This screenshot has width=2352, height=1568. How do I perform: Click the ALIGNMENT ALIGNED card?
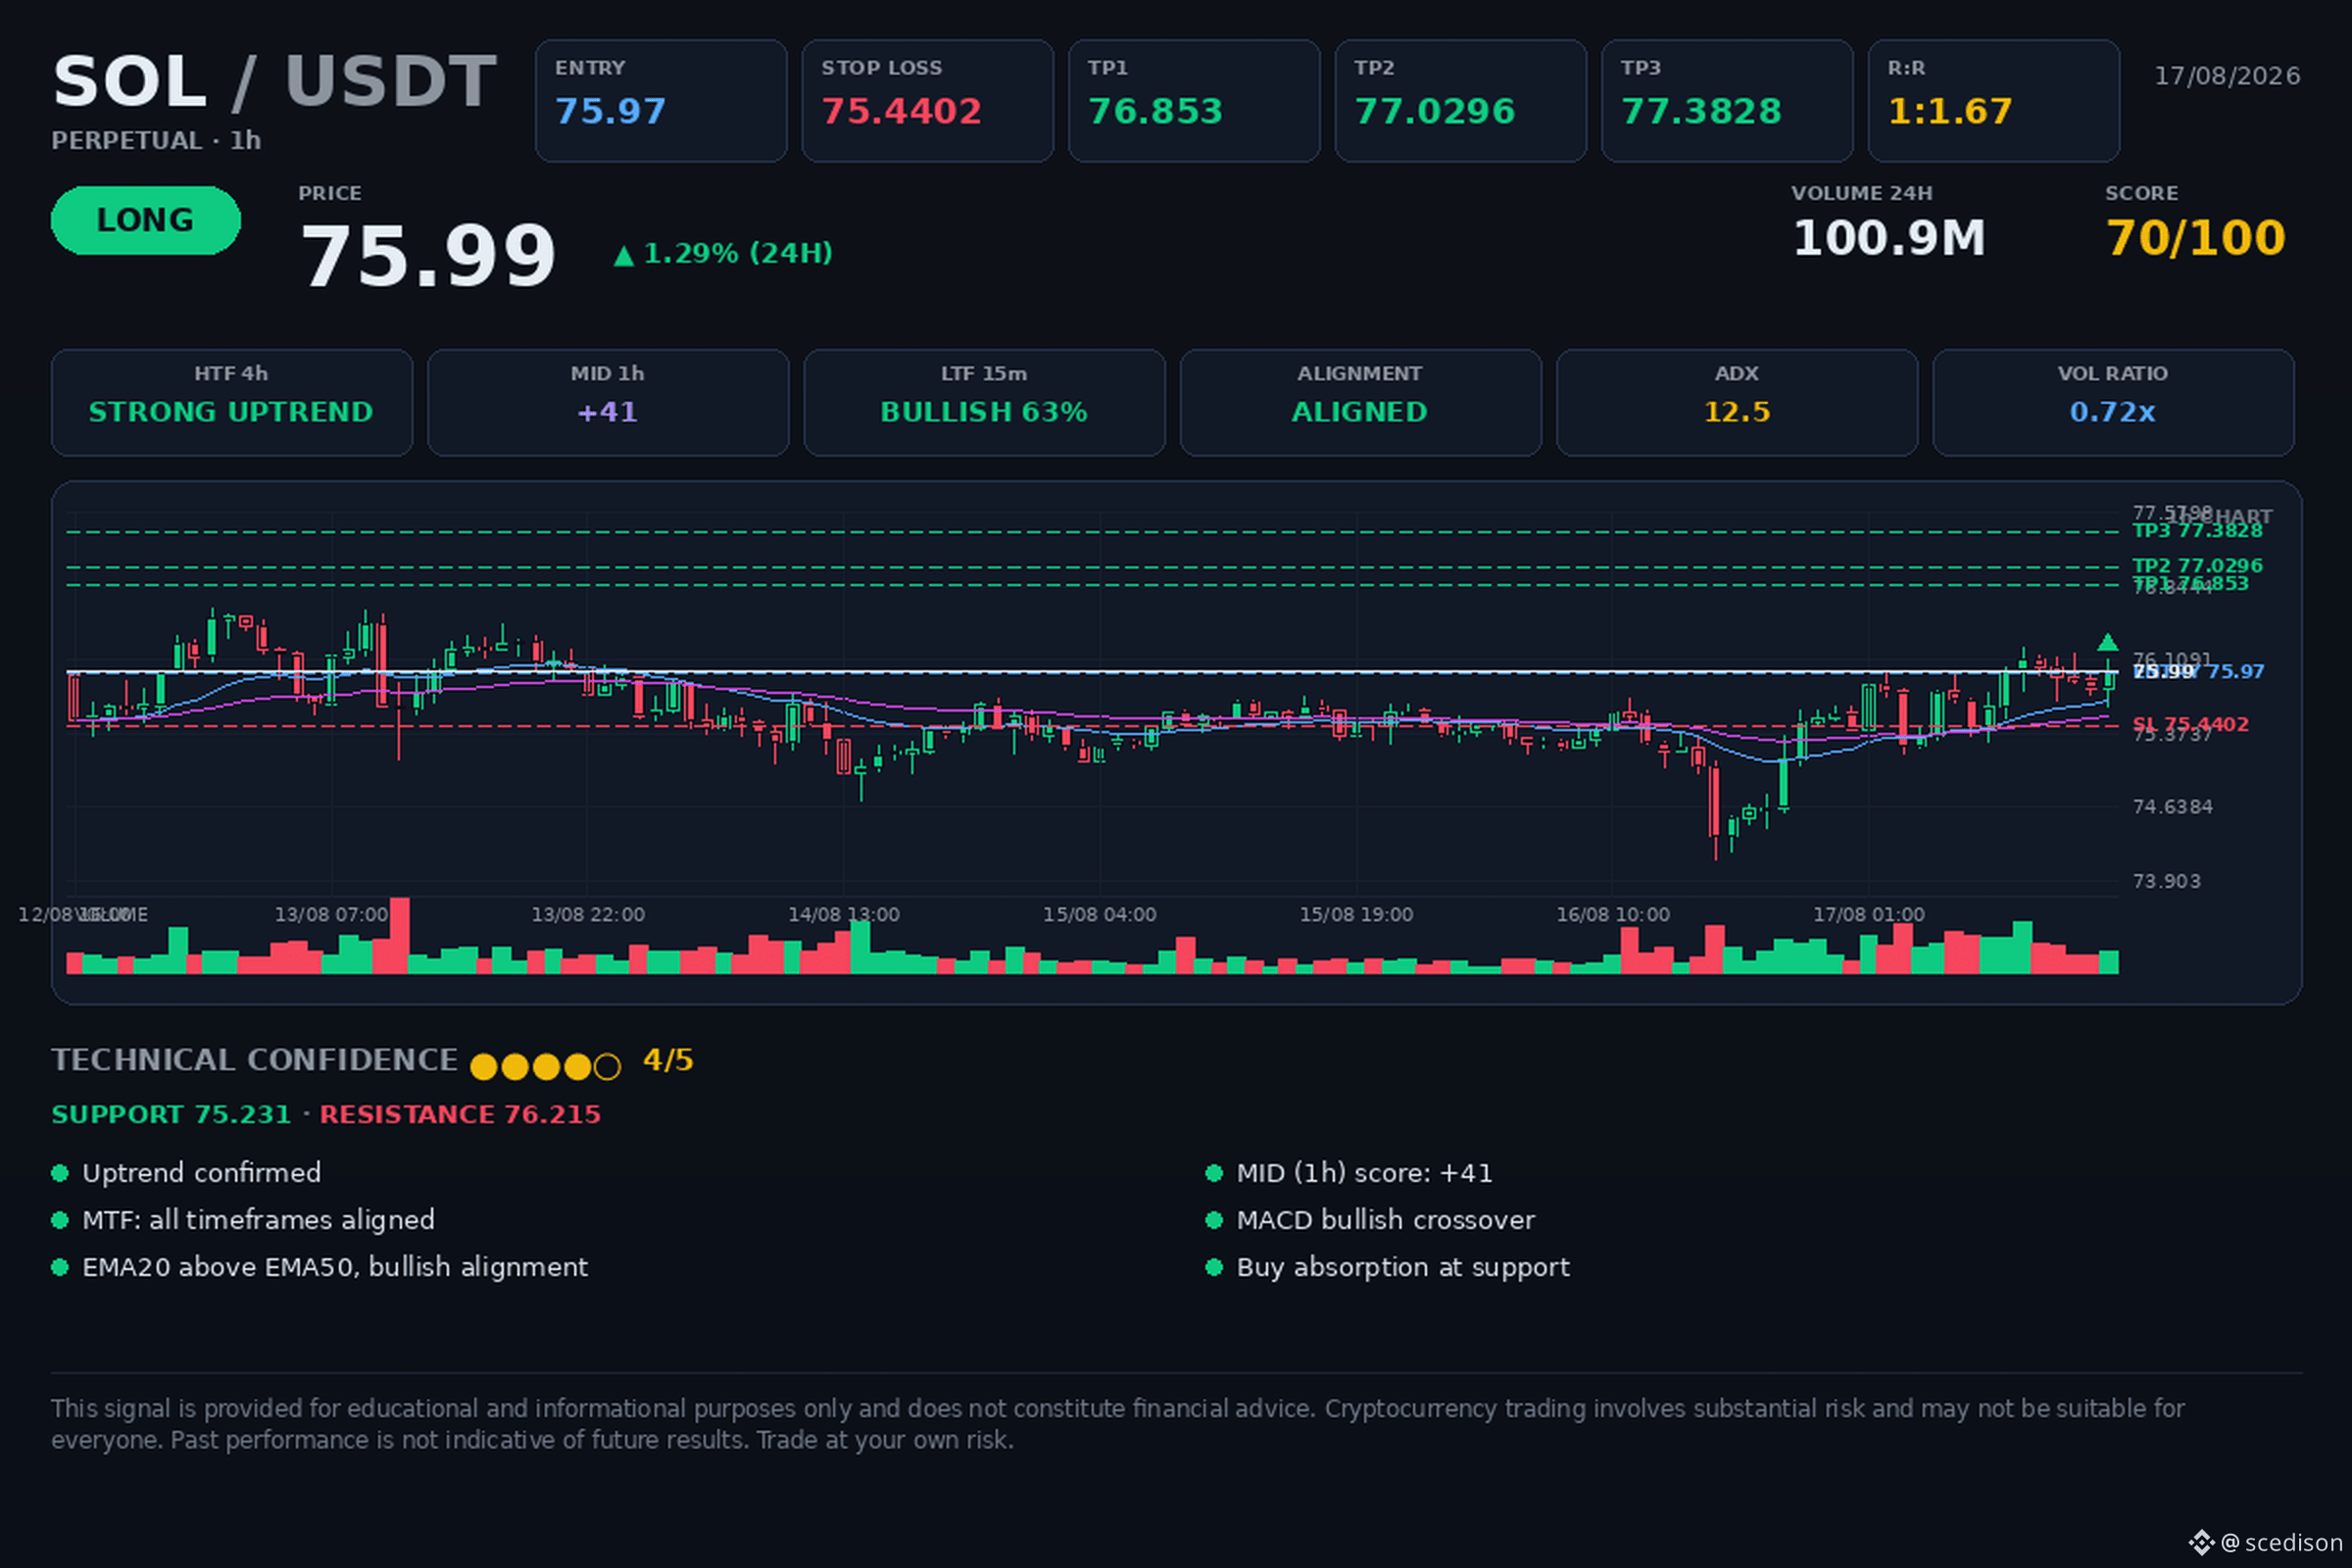point(1360,403)
